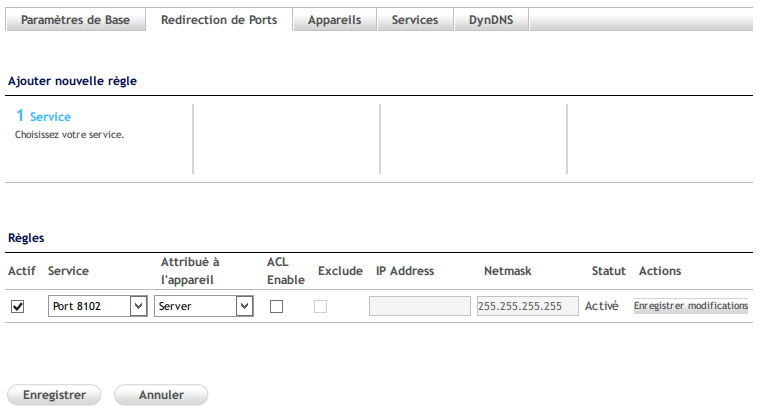Click the Enregistrer button
This screenshot has height=418, width=759.
(54, 395)
